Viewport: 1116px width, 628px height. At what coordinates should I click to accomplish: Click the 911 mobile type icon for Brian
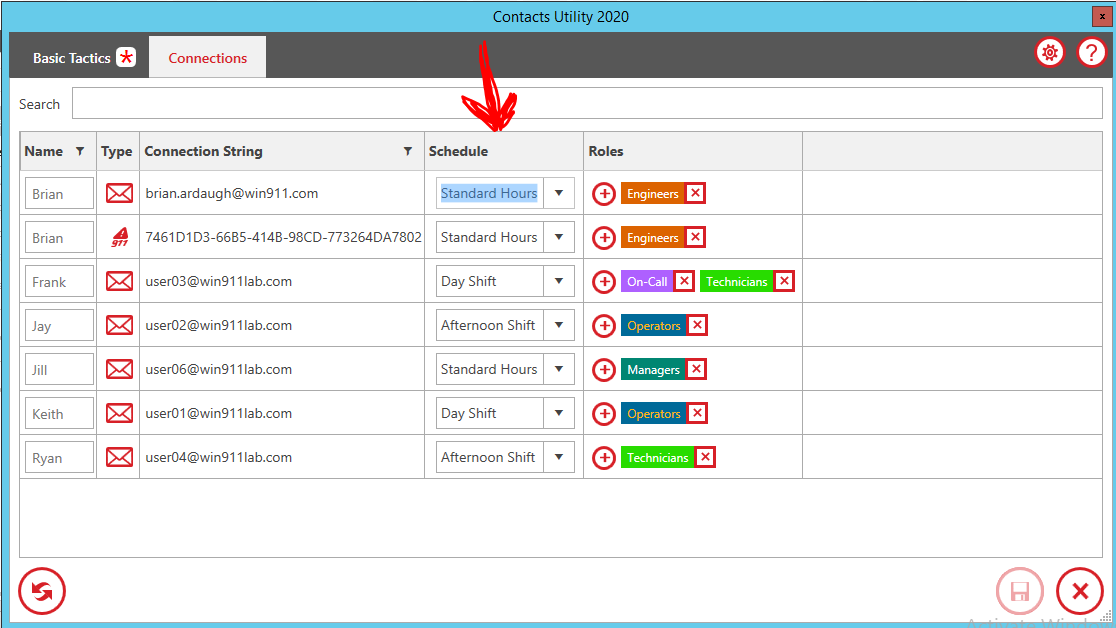pos(119,238)
